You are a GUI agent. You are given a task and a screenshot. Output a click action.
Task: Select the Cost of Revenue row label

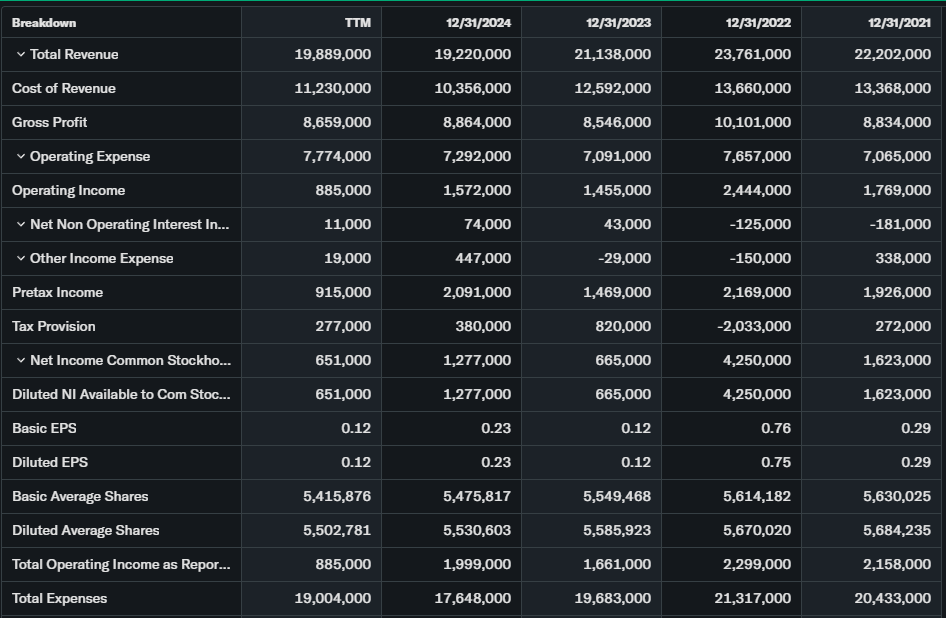64,89
